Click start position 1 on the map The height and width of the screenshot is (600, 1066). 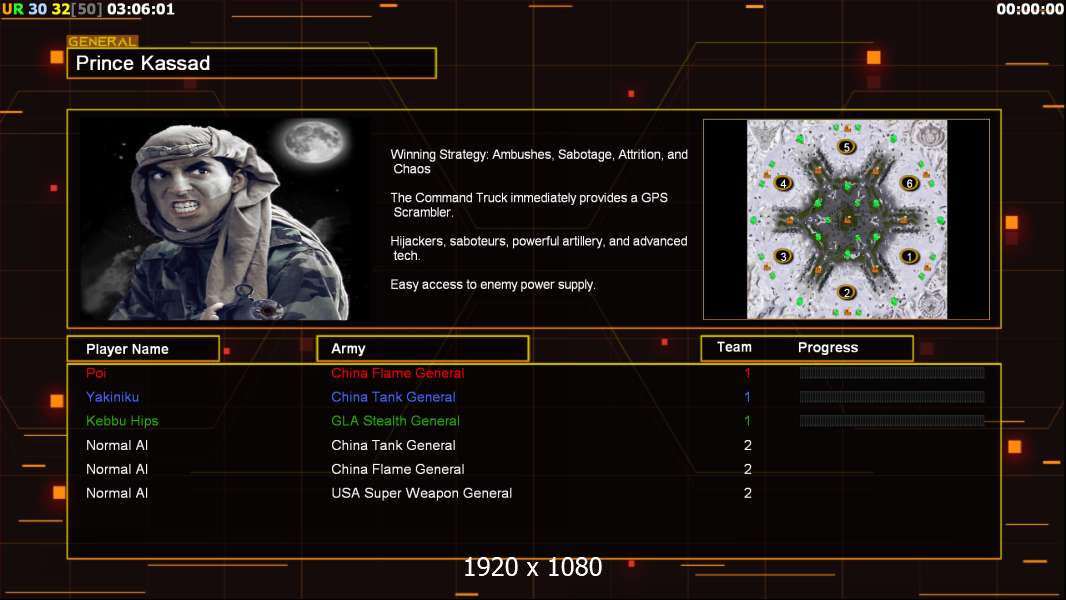(909, 257)
